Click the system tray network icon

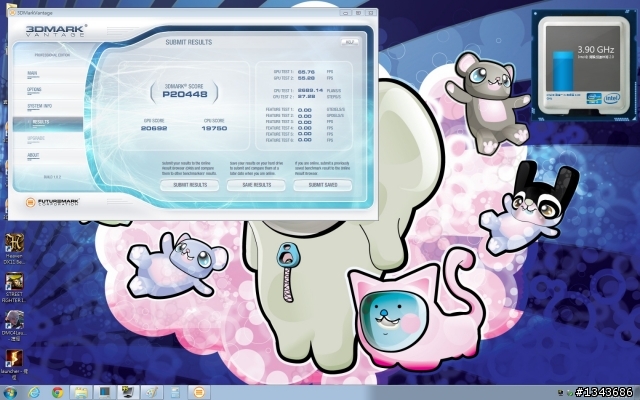click(562, 393)
